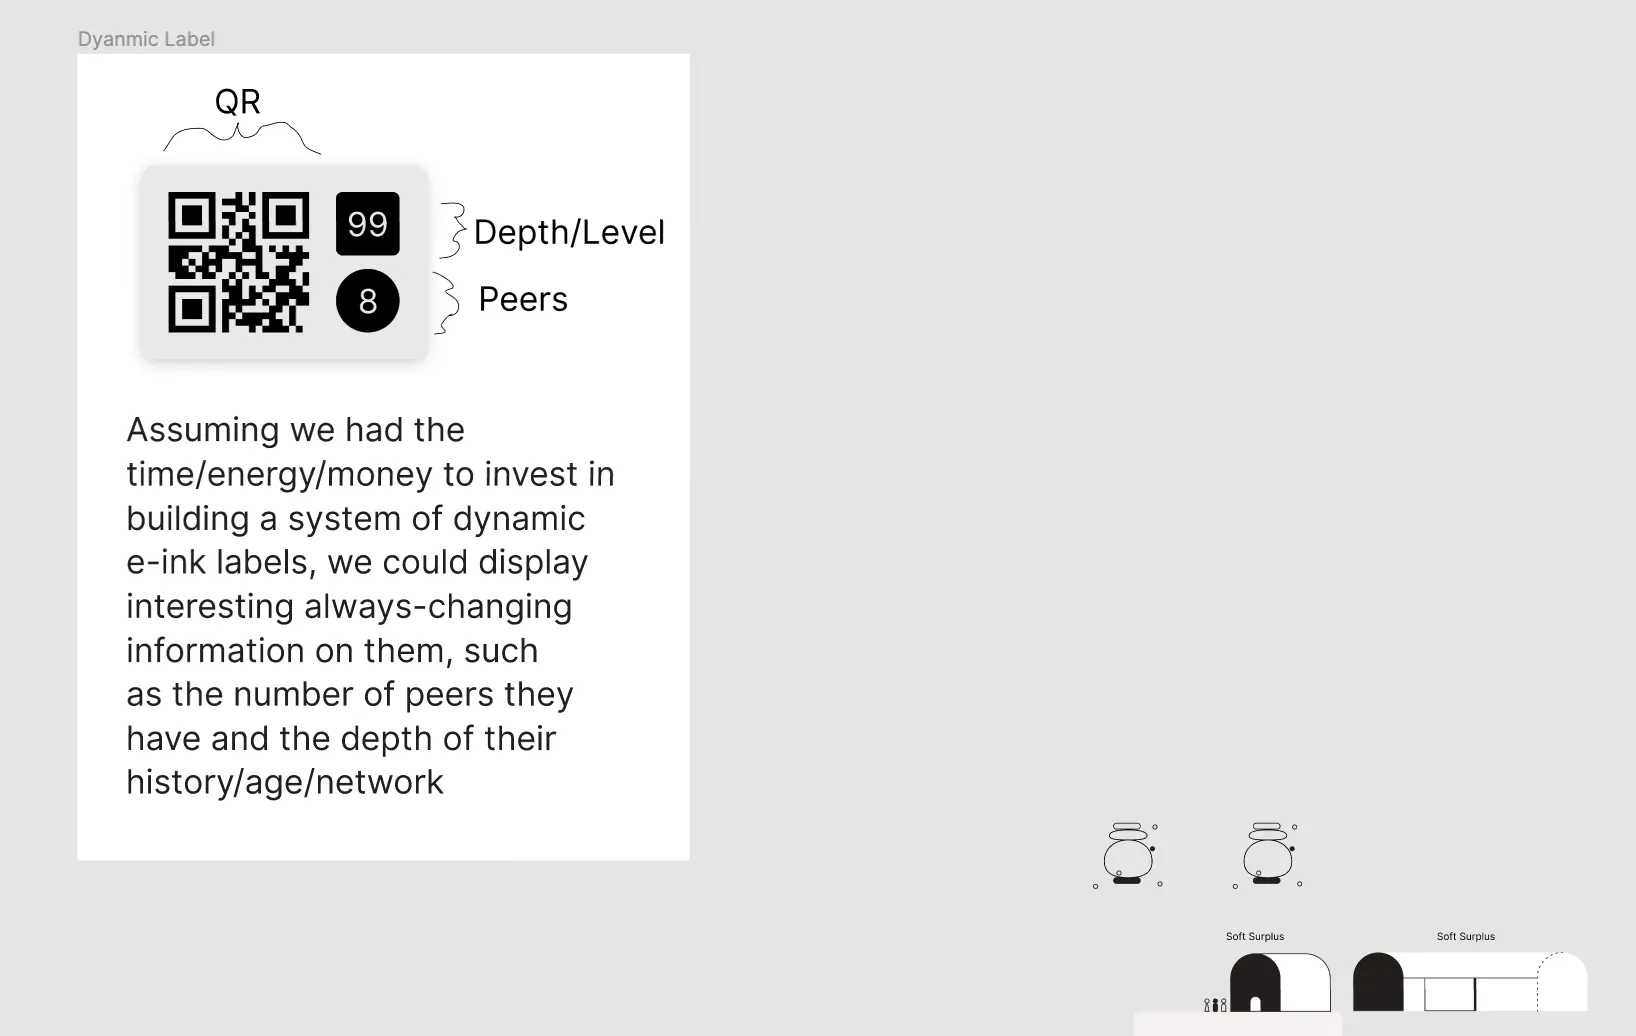This screenshot has width=1636, height=1036.
Task: Select the e-ink labels description paragraph
Action: (x=370, y=606)
